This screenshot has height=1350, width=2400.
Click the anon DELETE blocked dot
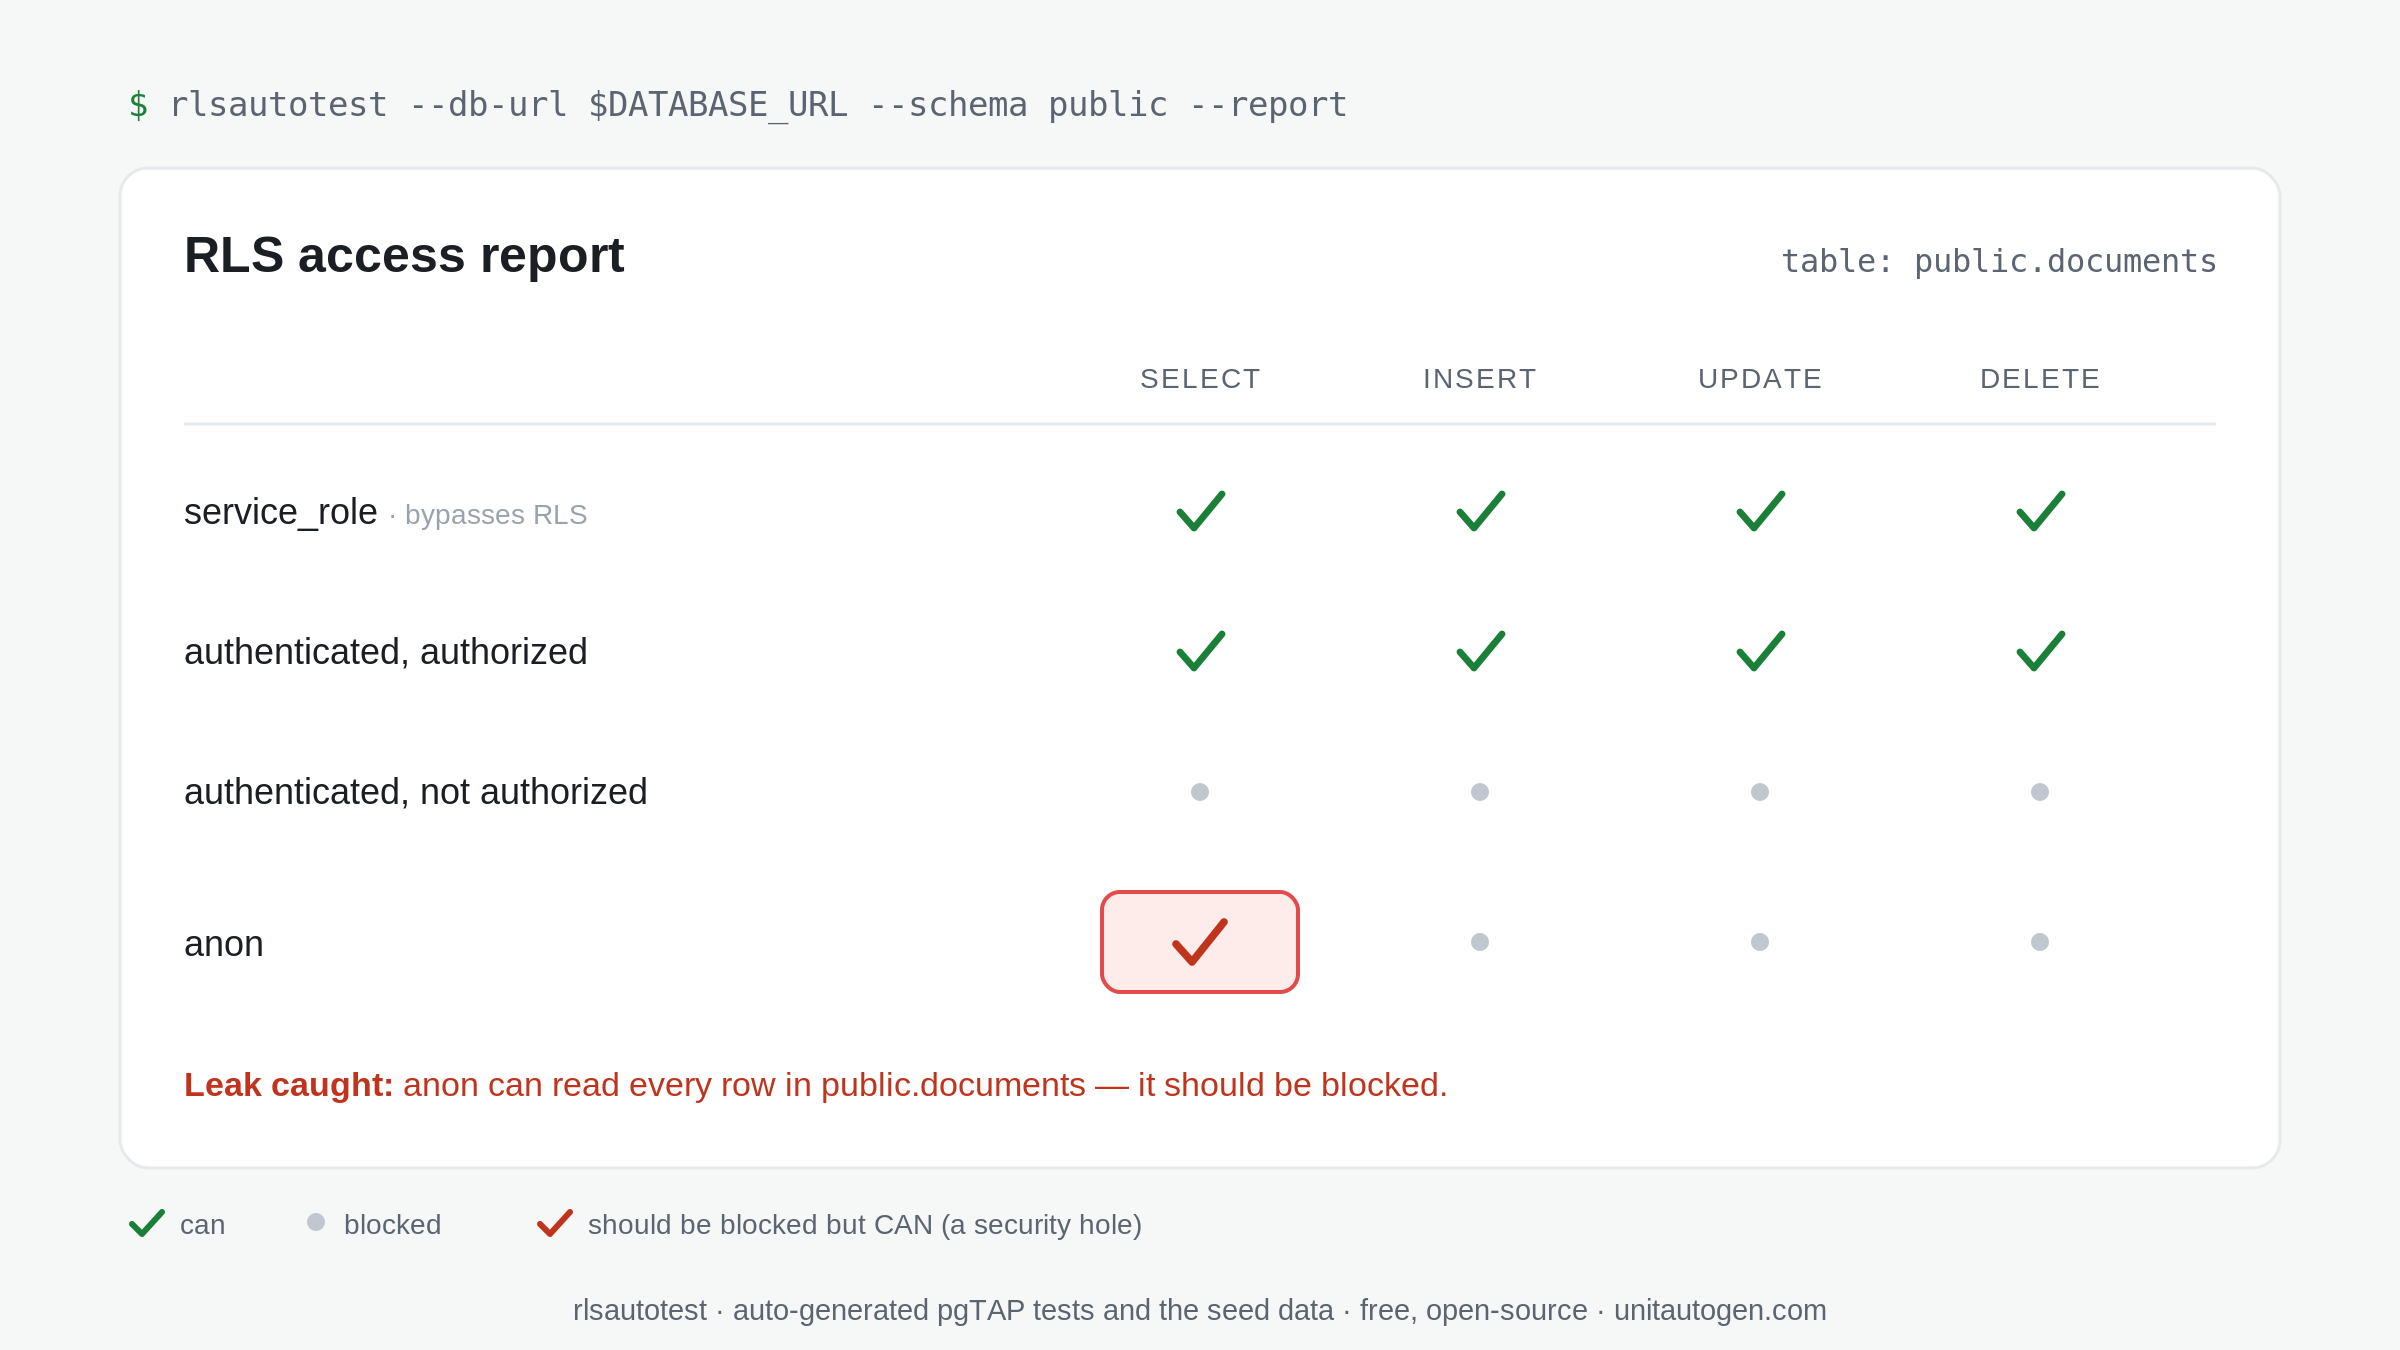(x=2040, y=942)
